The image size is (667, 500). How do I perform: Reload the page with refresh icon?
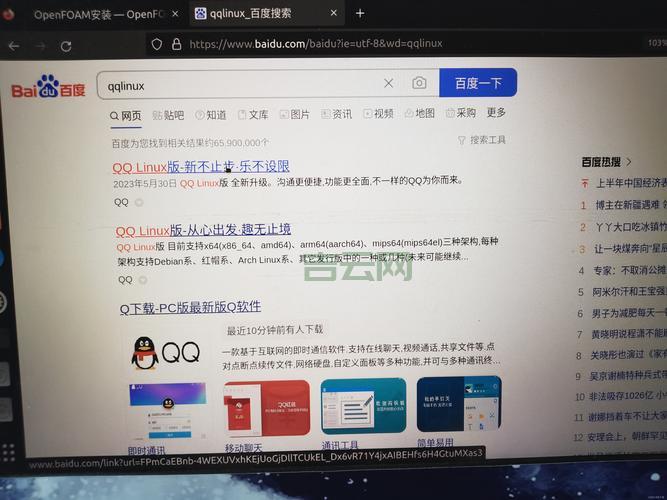click(66, 46)
